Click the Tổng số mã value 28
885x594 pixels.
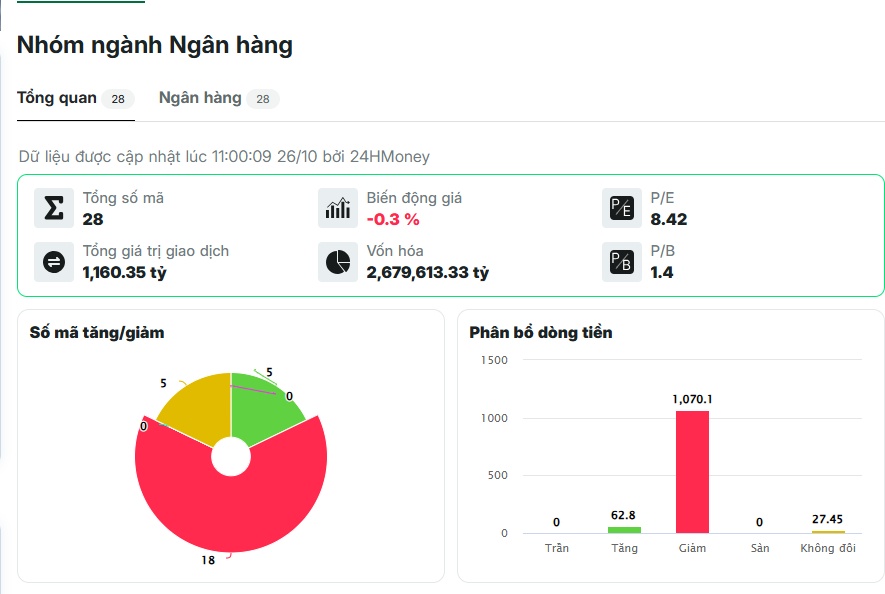[x=93, y=219]
